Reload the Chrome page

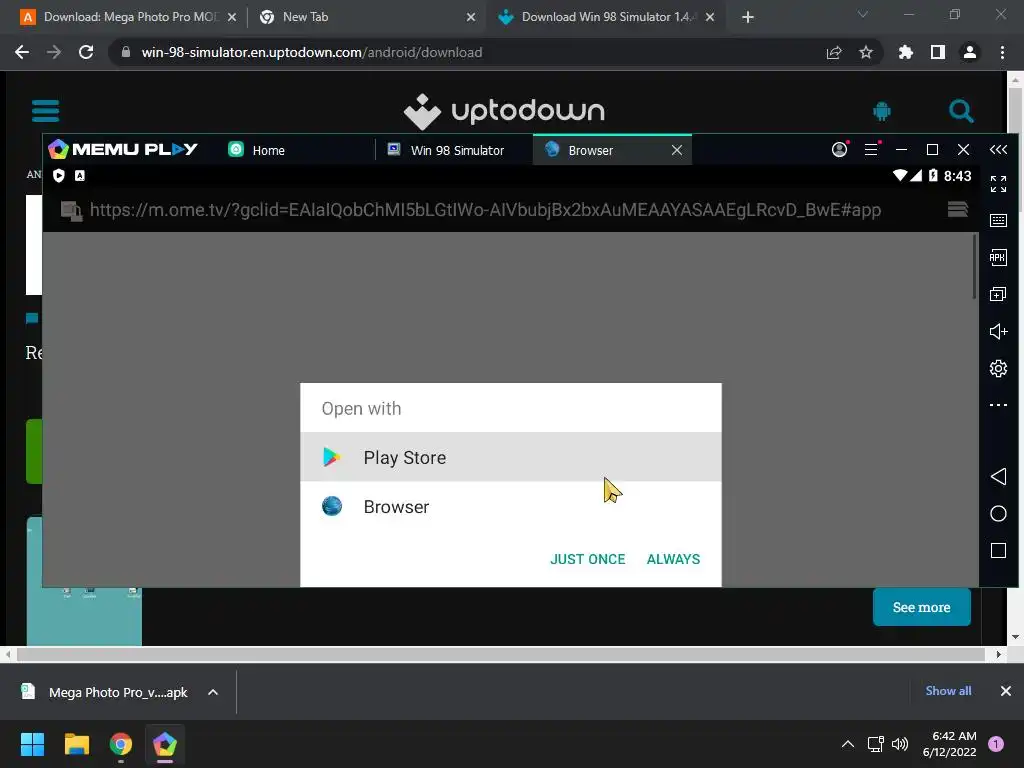click(86, 52)
